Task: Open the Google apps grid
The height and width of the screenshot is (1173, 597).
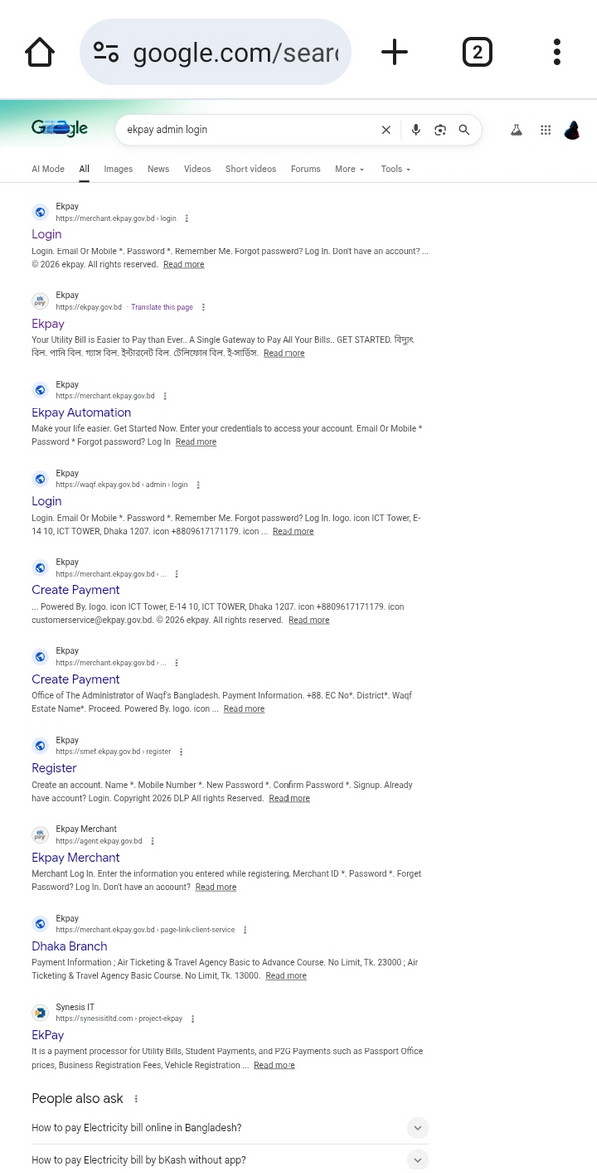Action: click(545, 130)
